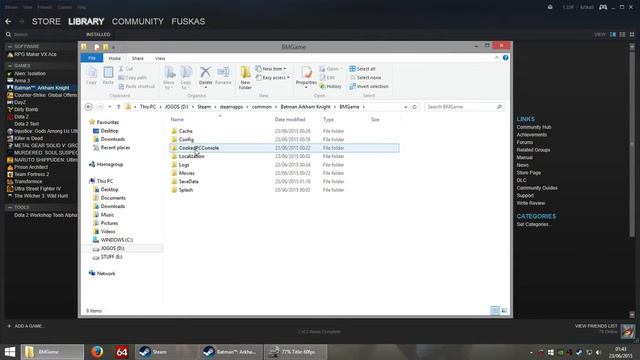640x360 pixels.
Task: Click the Windows Start button
Action: coord(10,351)
